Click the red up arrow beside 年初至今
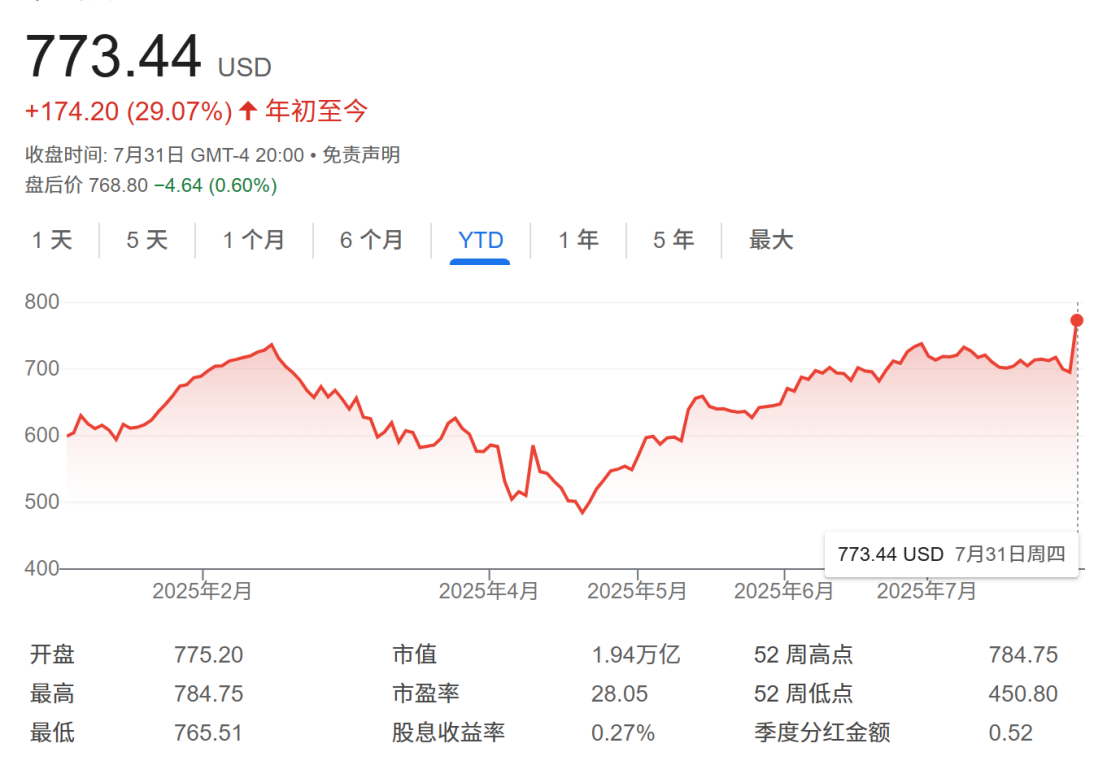This screenshot has width=1107, height=779. point(249,111)
